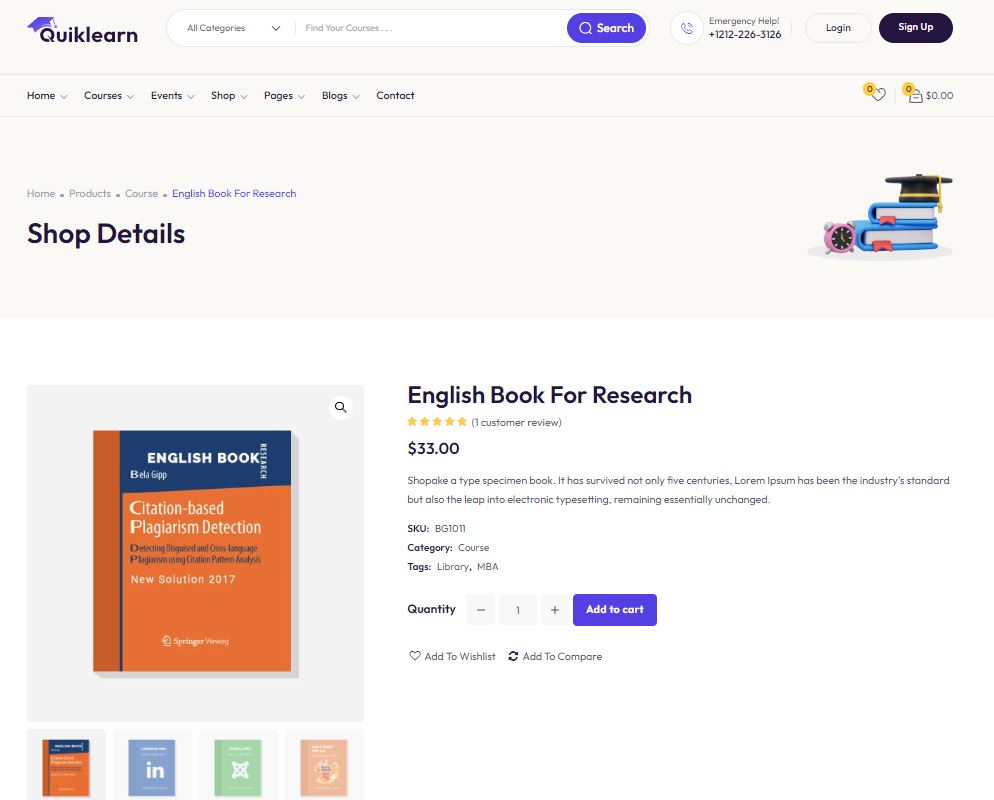Click the main English Book product image
Viewport: 994px width, 800px height.
(x=195, y=553)
